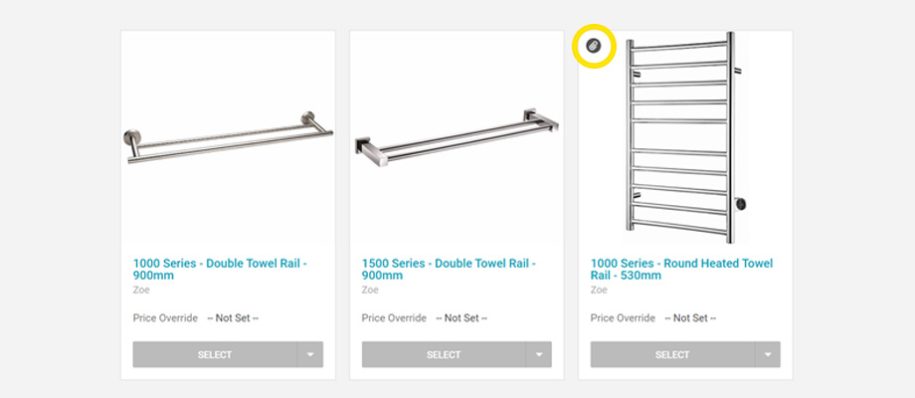Select the Round Heated Towel Rail product

tap(672, 354)
